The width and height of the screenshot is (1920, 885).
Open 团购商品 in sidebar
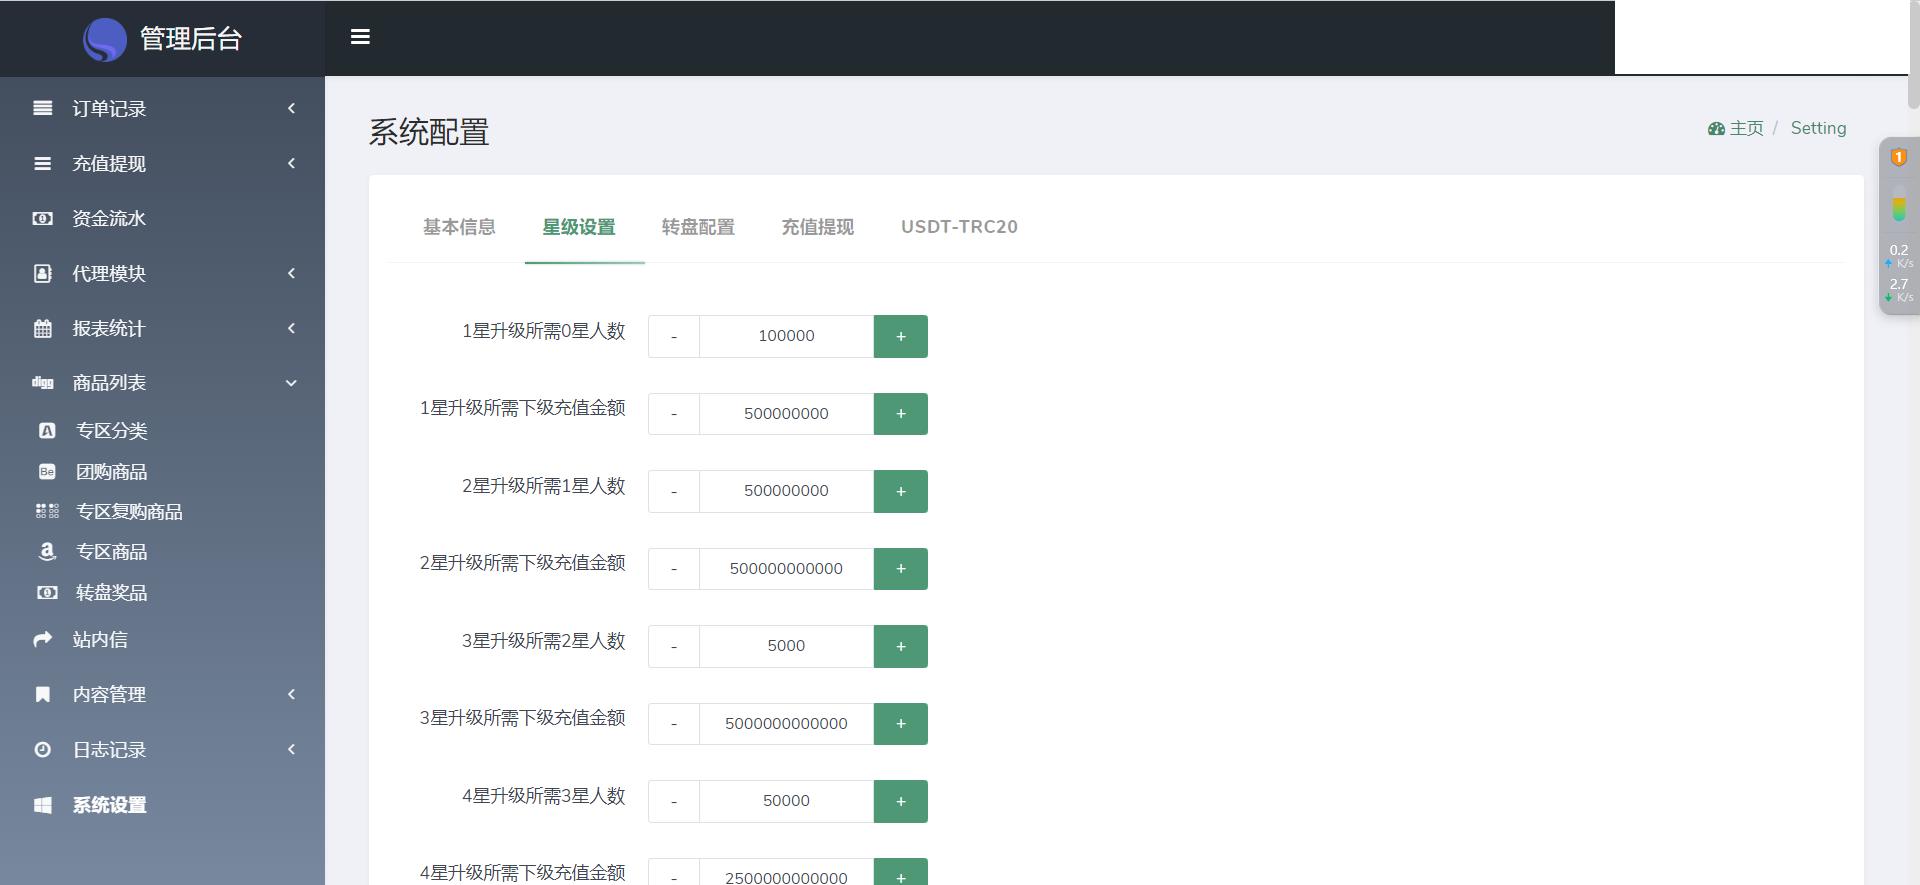click(x=112, y=472)
